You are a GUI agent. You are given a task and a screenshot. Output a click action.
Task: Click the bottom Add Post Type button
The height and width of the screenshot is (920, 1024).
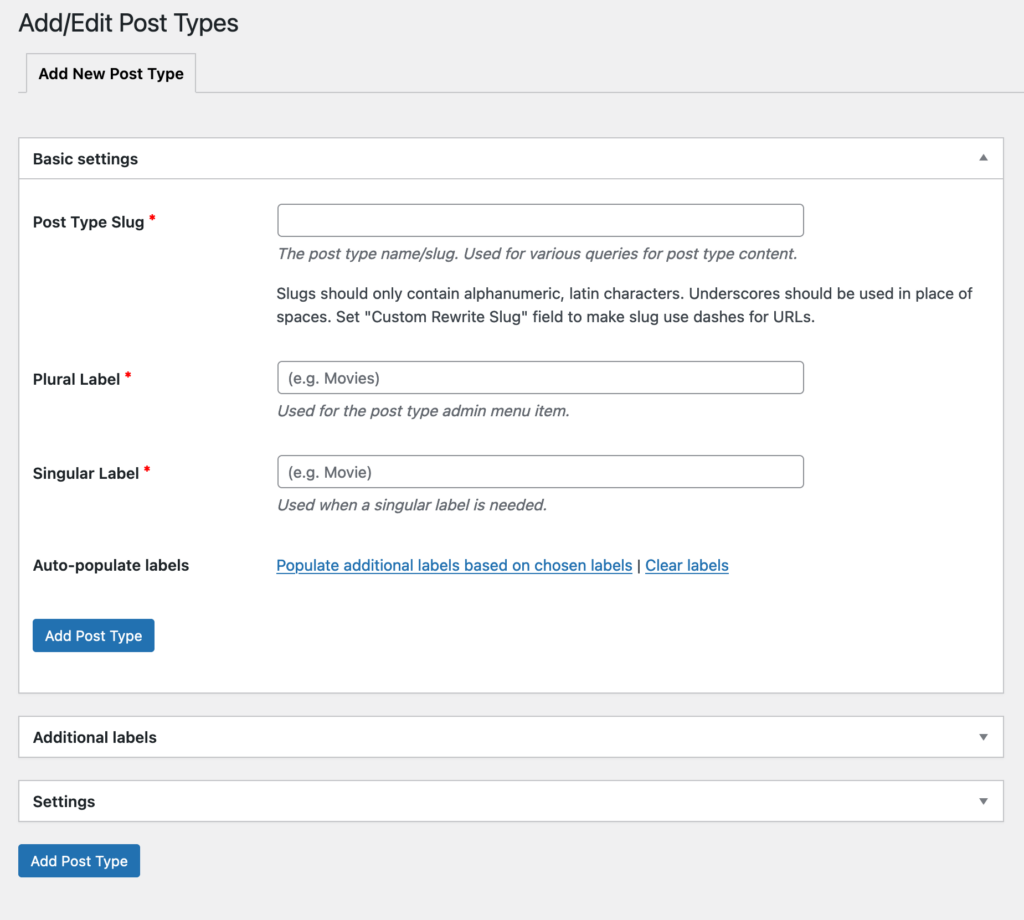point(79,861)
